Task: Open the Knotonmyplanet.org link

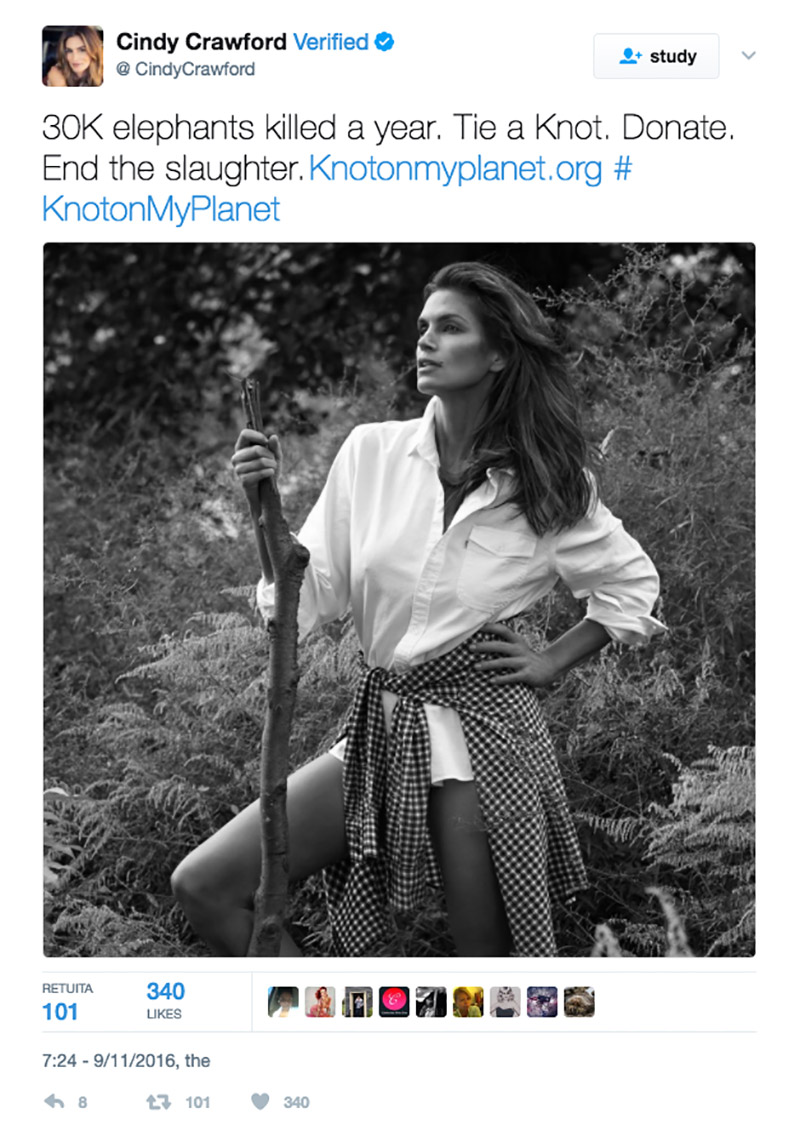Action: coord(455,168)
